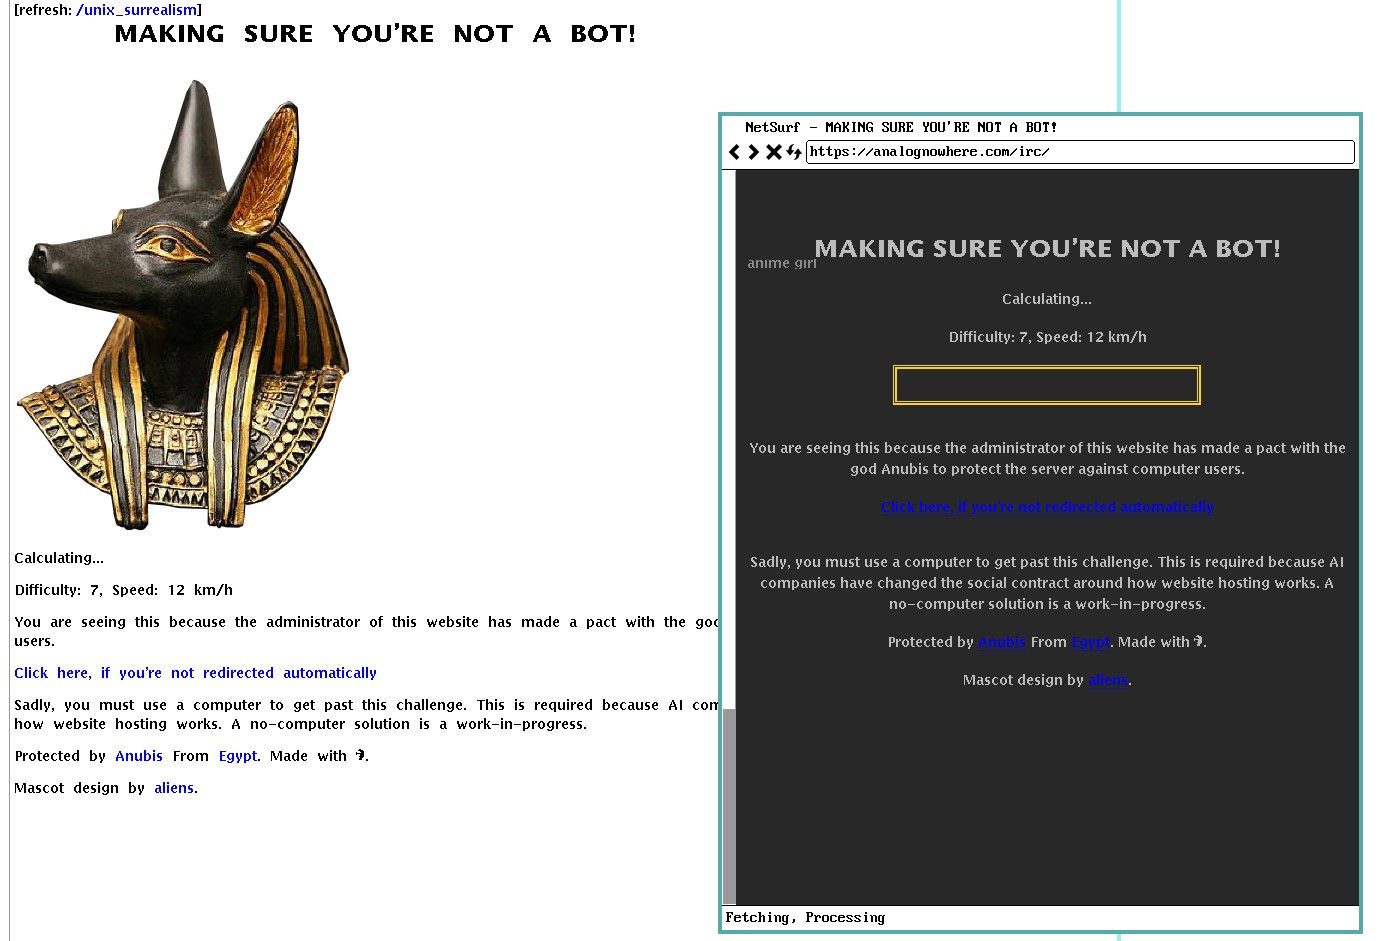Click the "Fetching, Processing" status bar
Viewport: 1394px width, 941px height.
click(x=1040, y=918)
